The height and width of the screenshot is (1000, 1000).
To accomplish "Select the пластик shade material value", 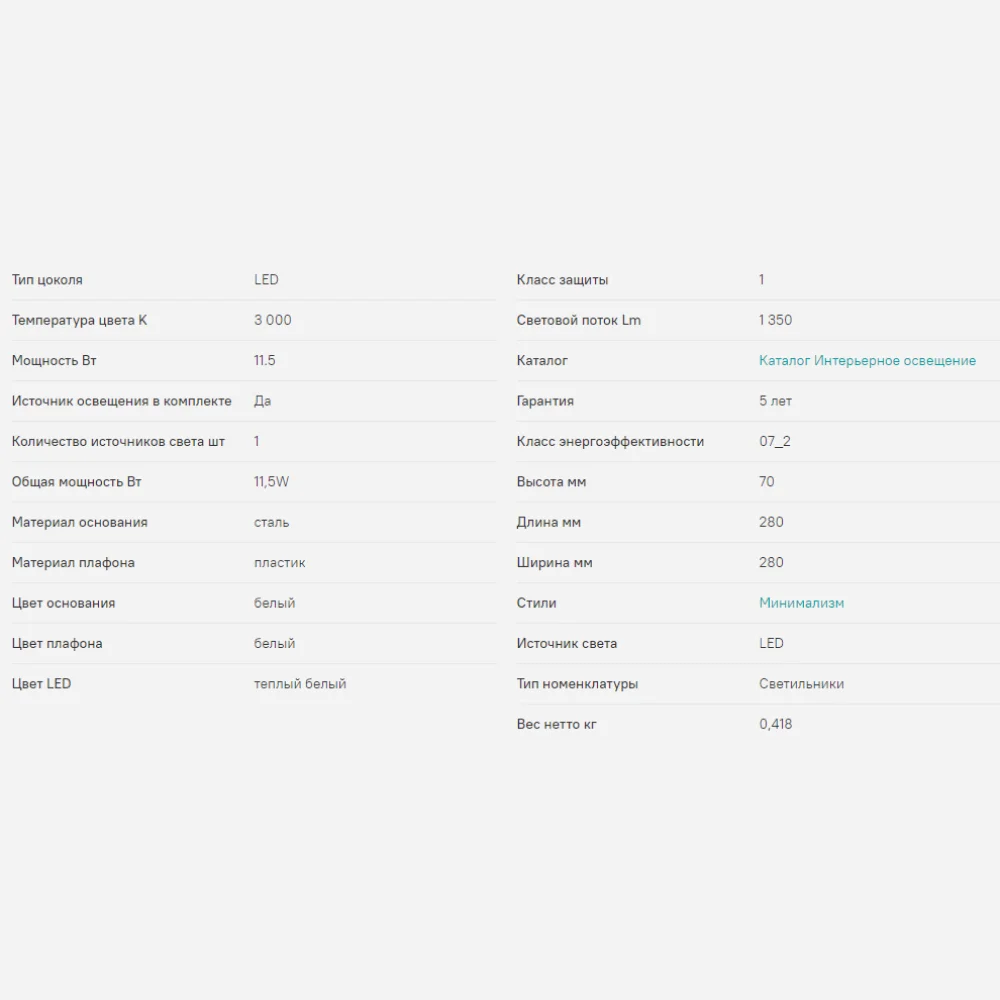I will pos(280,563).
